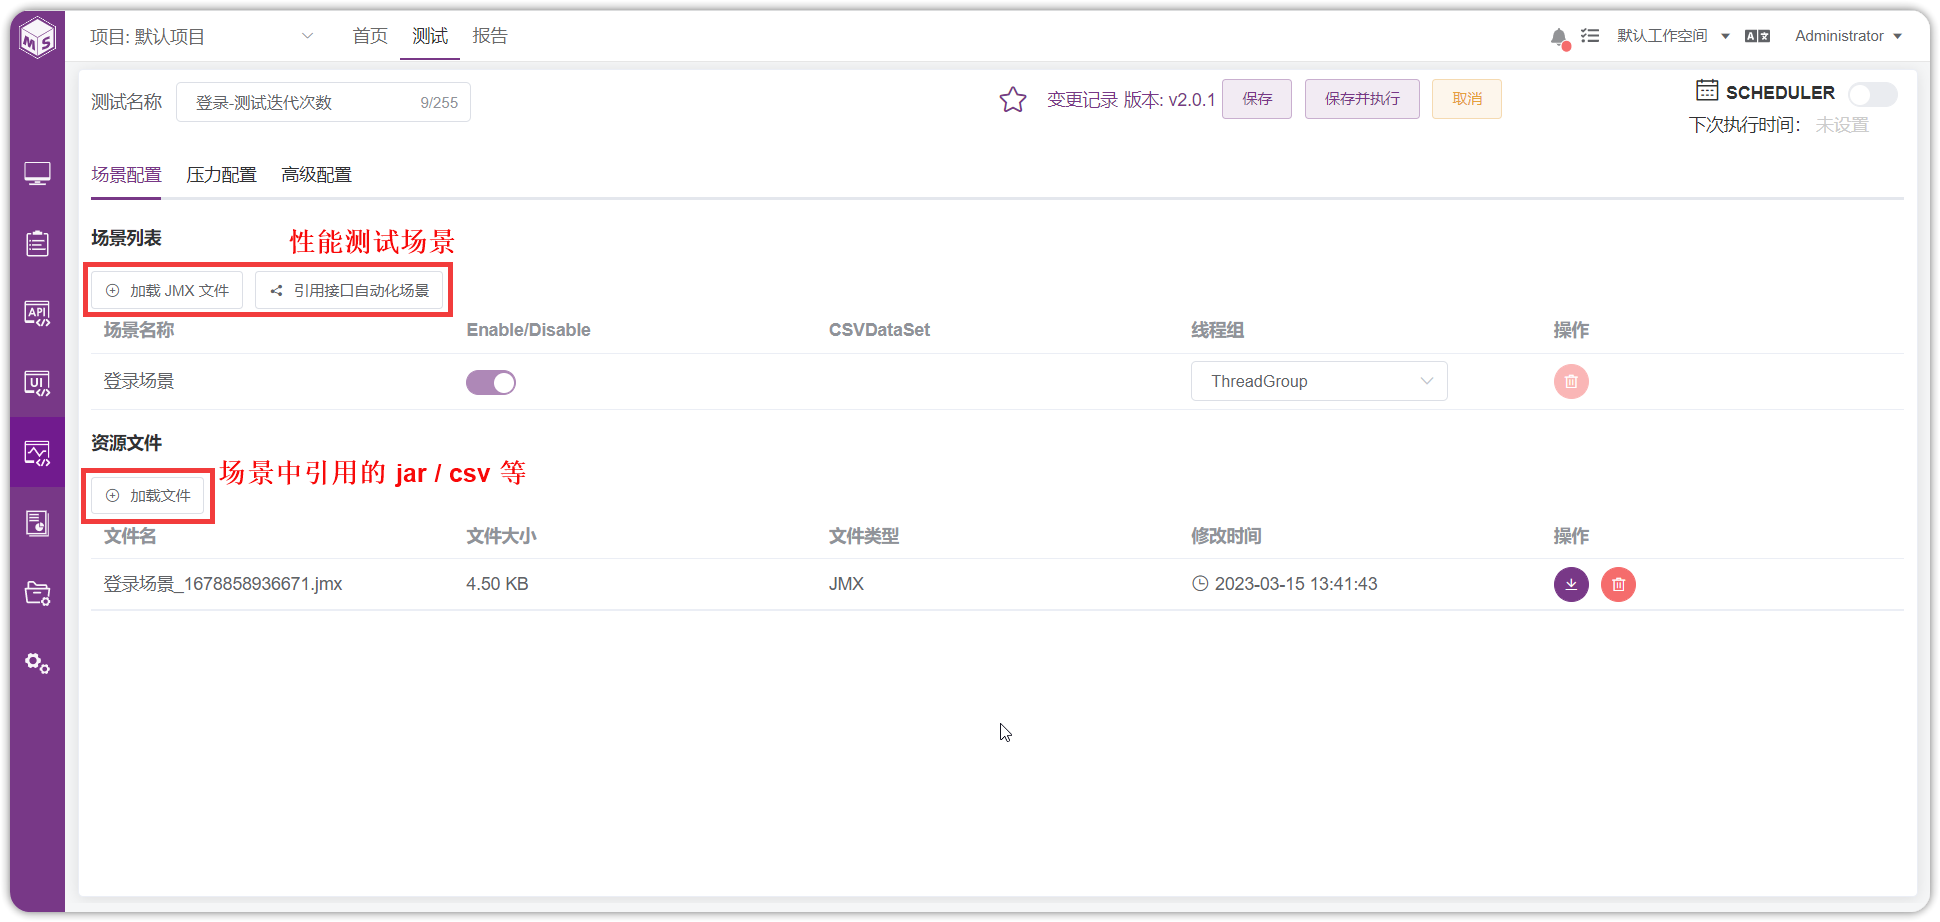Disable the 登录场景 scenario switch

(491, 382)
